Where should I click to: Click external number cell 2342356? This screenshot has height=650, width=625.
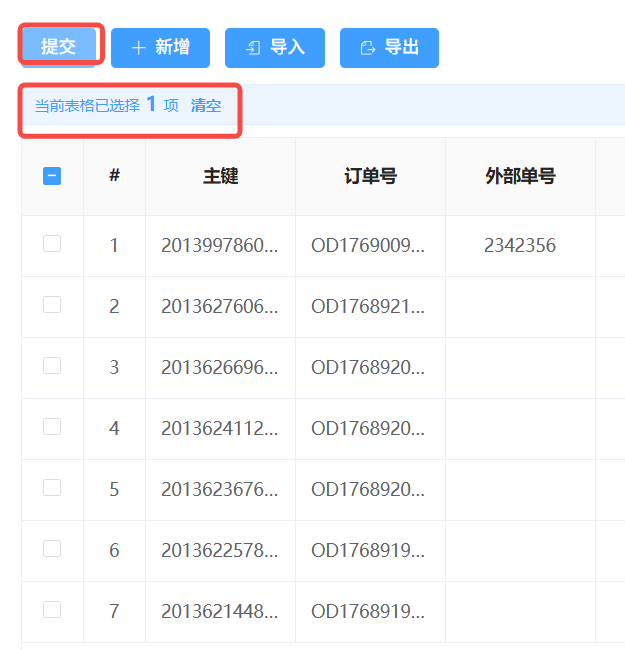point(520,245)
